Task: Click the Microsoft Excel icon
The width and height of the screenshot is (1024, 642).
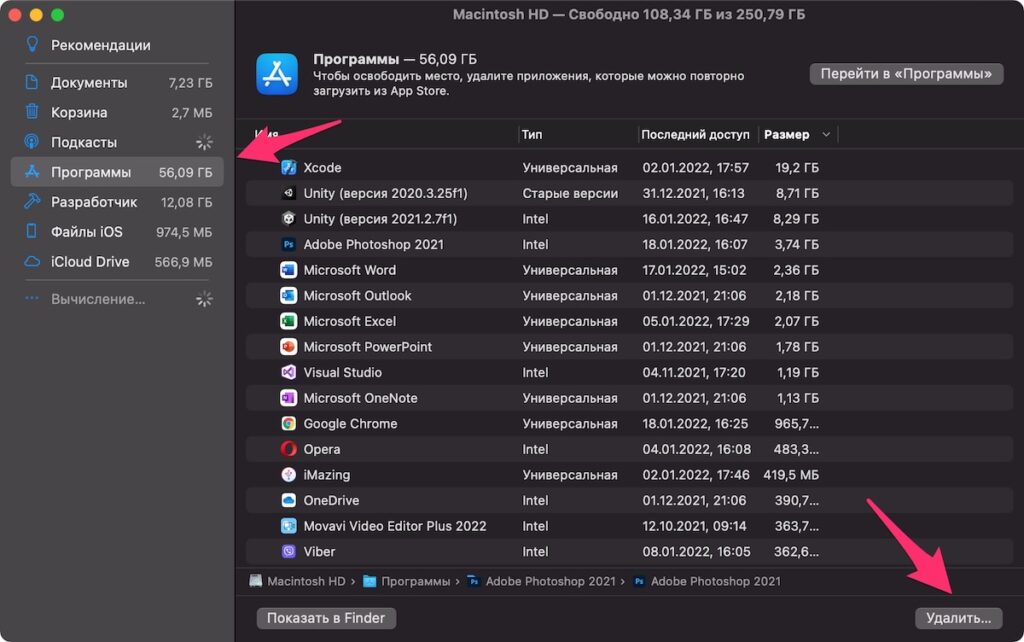Action: point(289,321)
